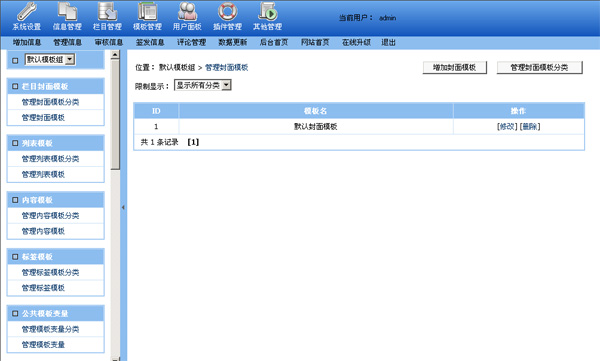Go to 网站首页 from the menu bar

click(315, 42)
